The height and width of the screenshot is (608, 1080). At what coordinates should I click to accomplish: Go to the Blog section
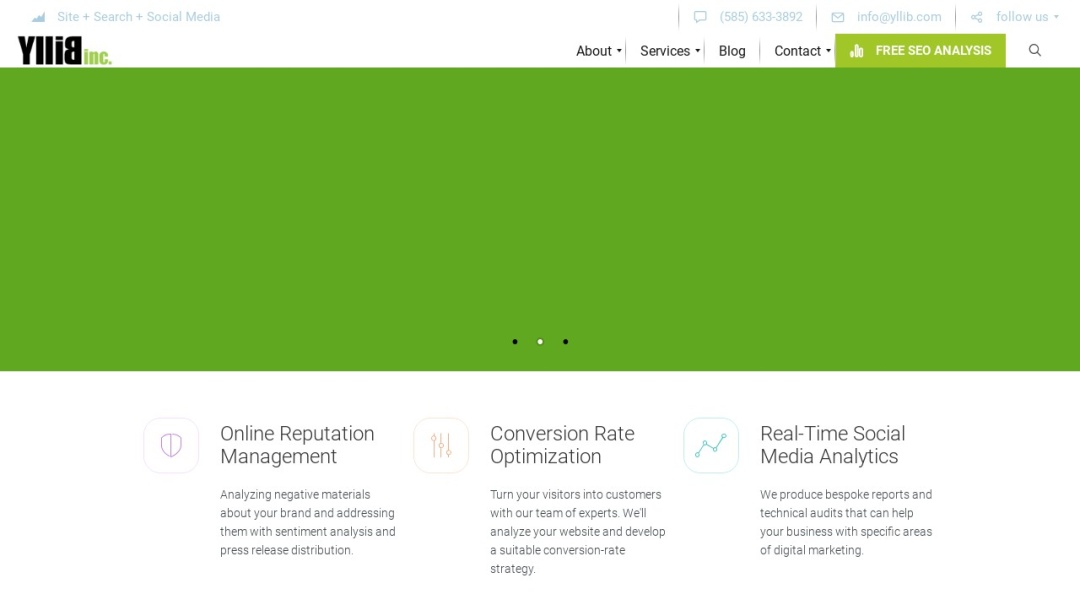coord(732,50)
